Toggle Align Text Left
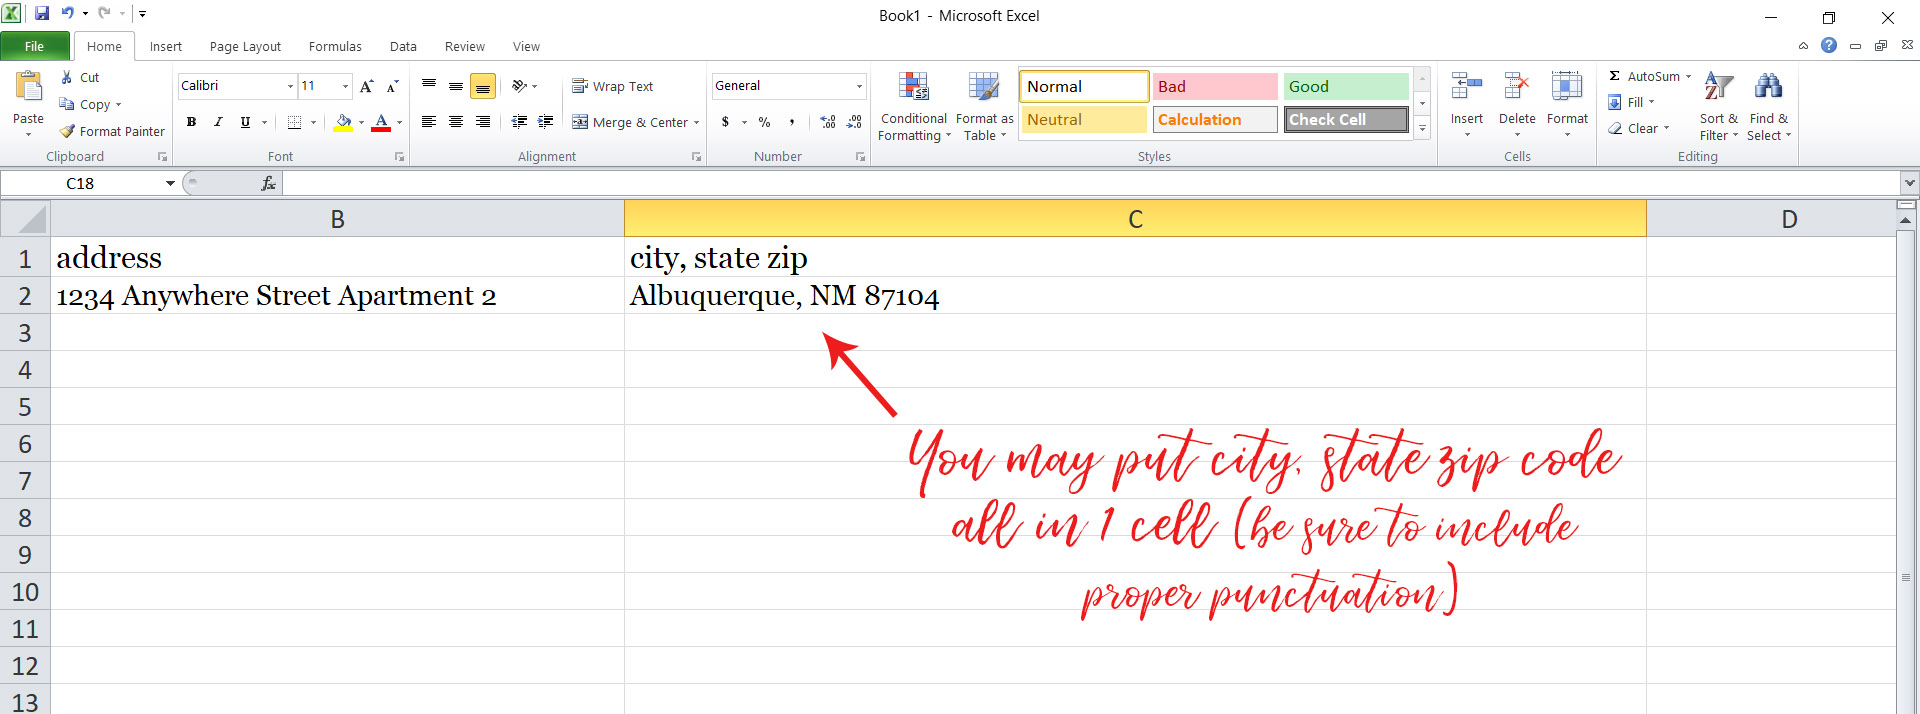1920x714 pixels. [x=429, y=122]
